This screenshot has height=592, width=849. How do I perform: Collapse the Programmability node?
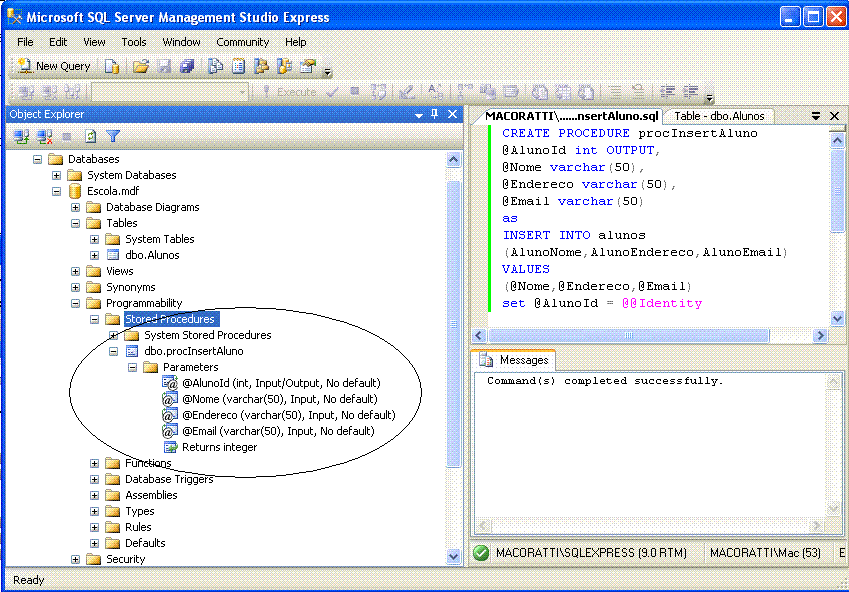(75, 303)
